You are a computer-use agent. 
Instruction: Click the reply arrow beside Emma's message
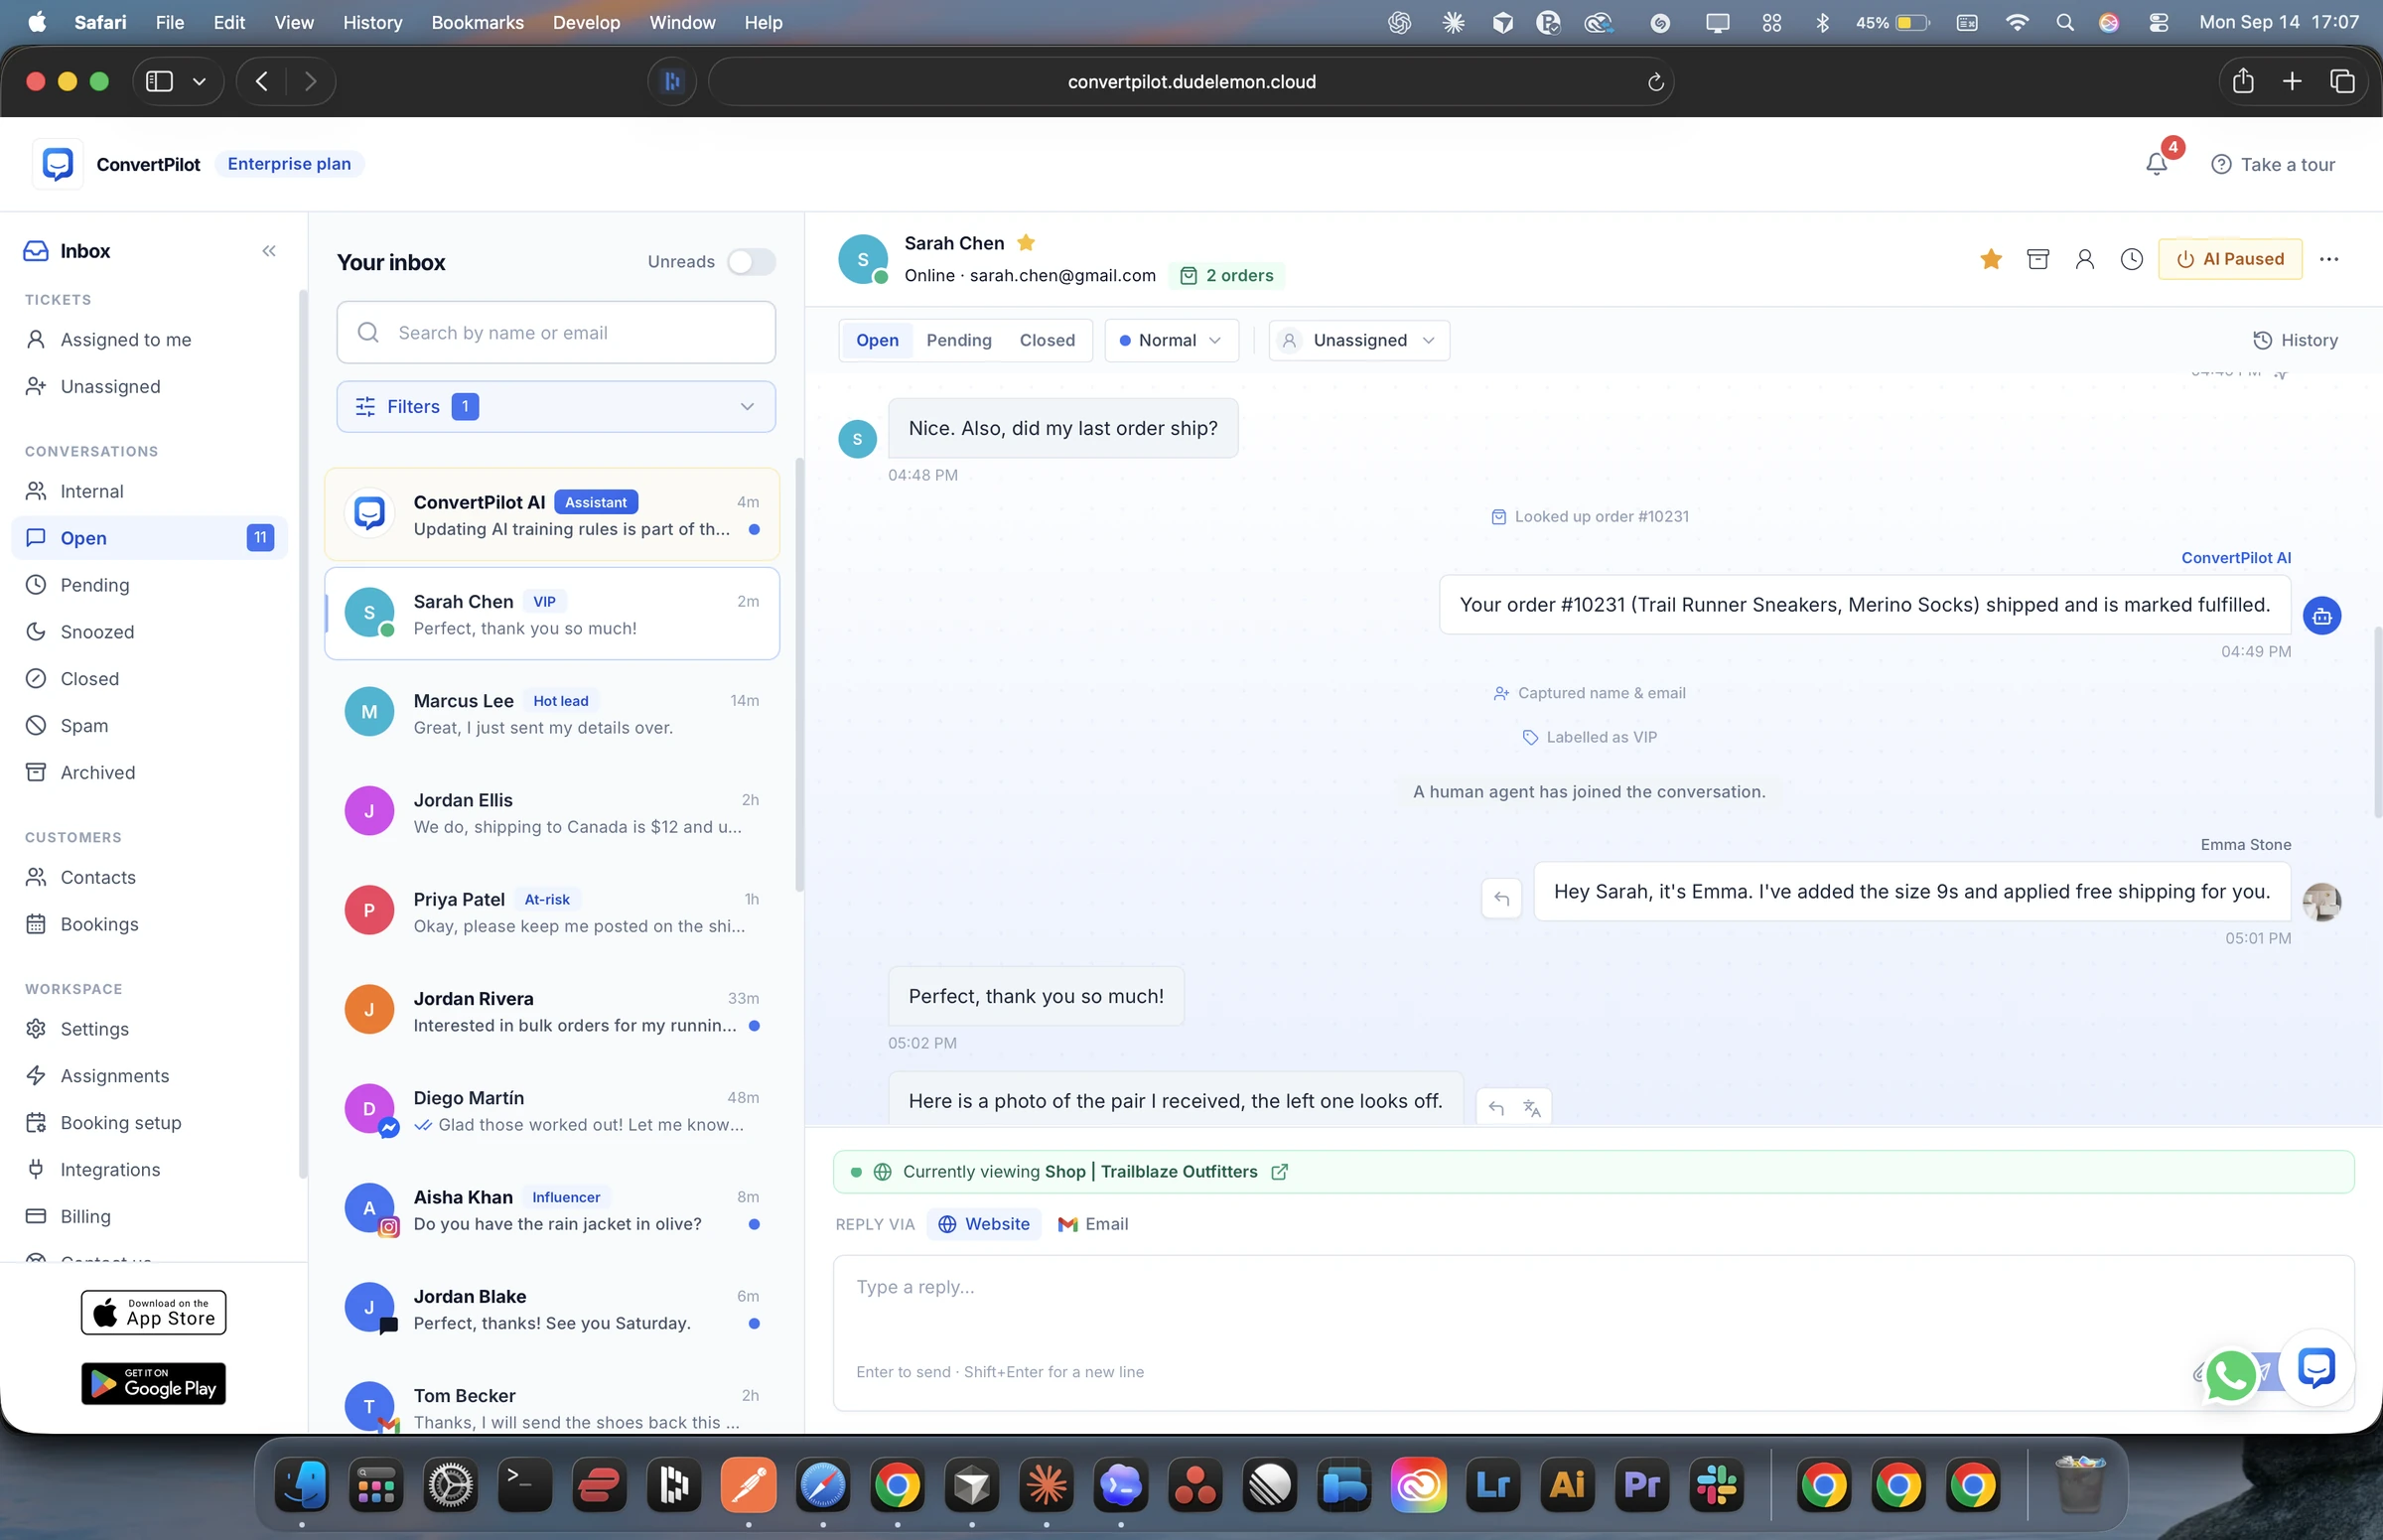pyautogui.click(x=1501, y=898)
